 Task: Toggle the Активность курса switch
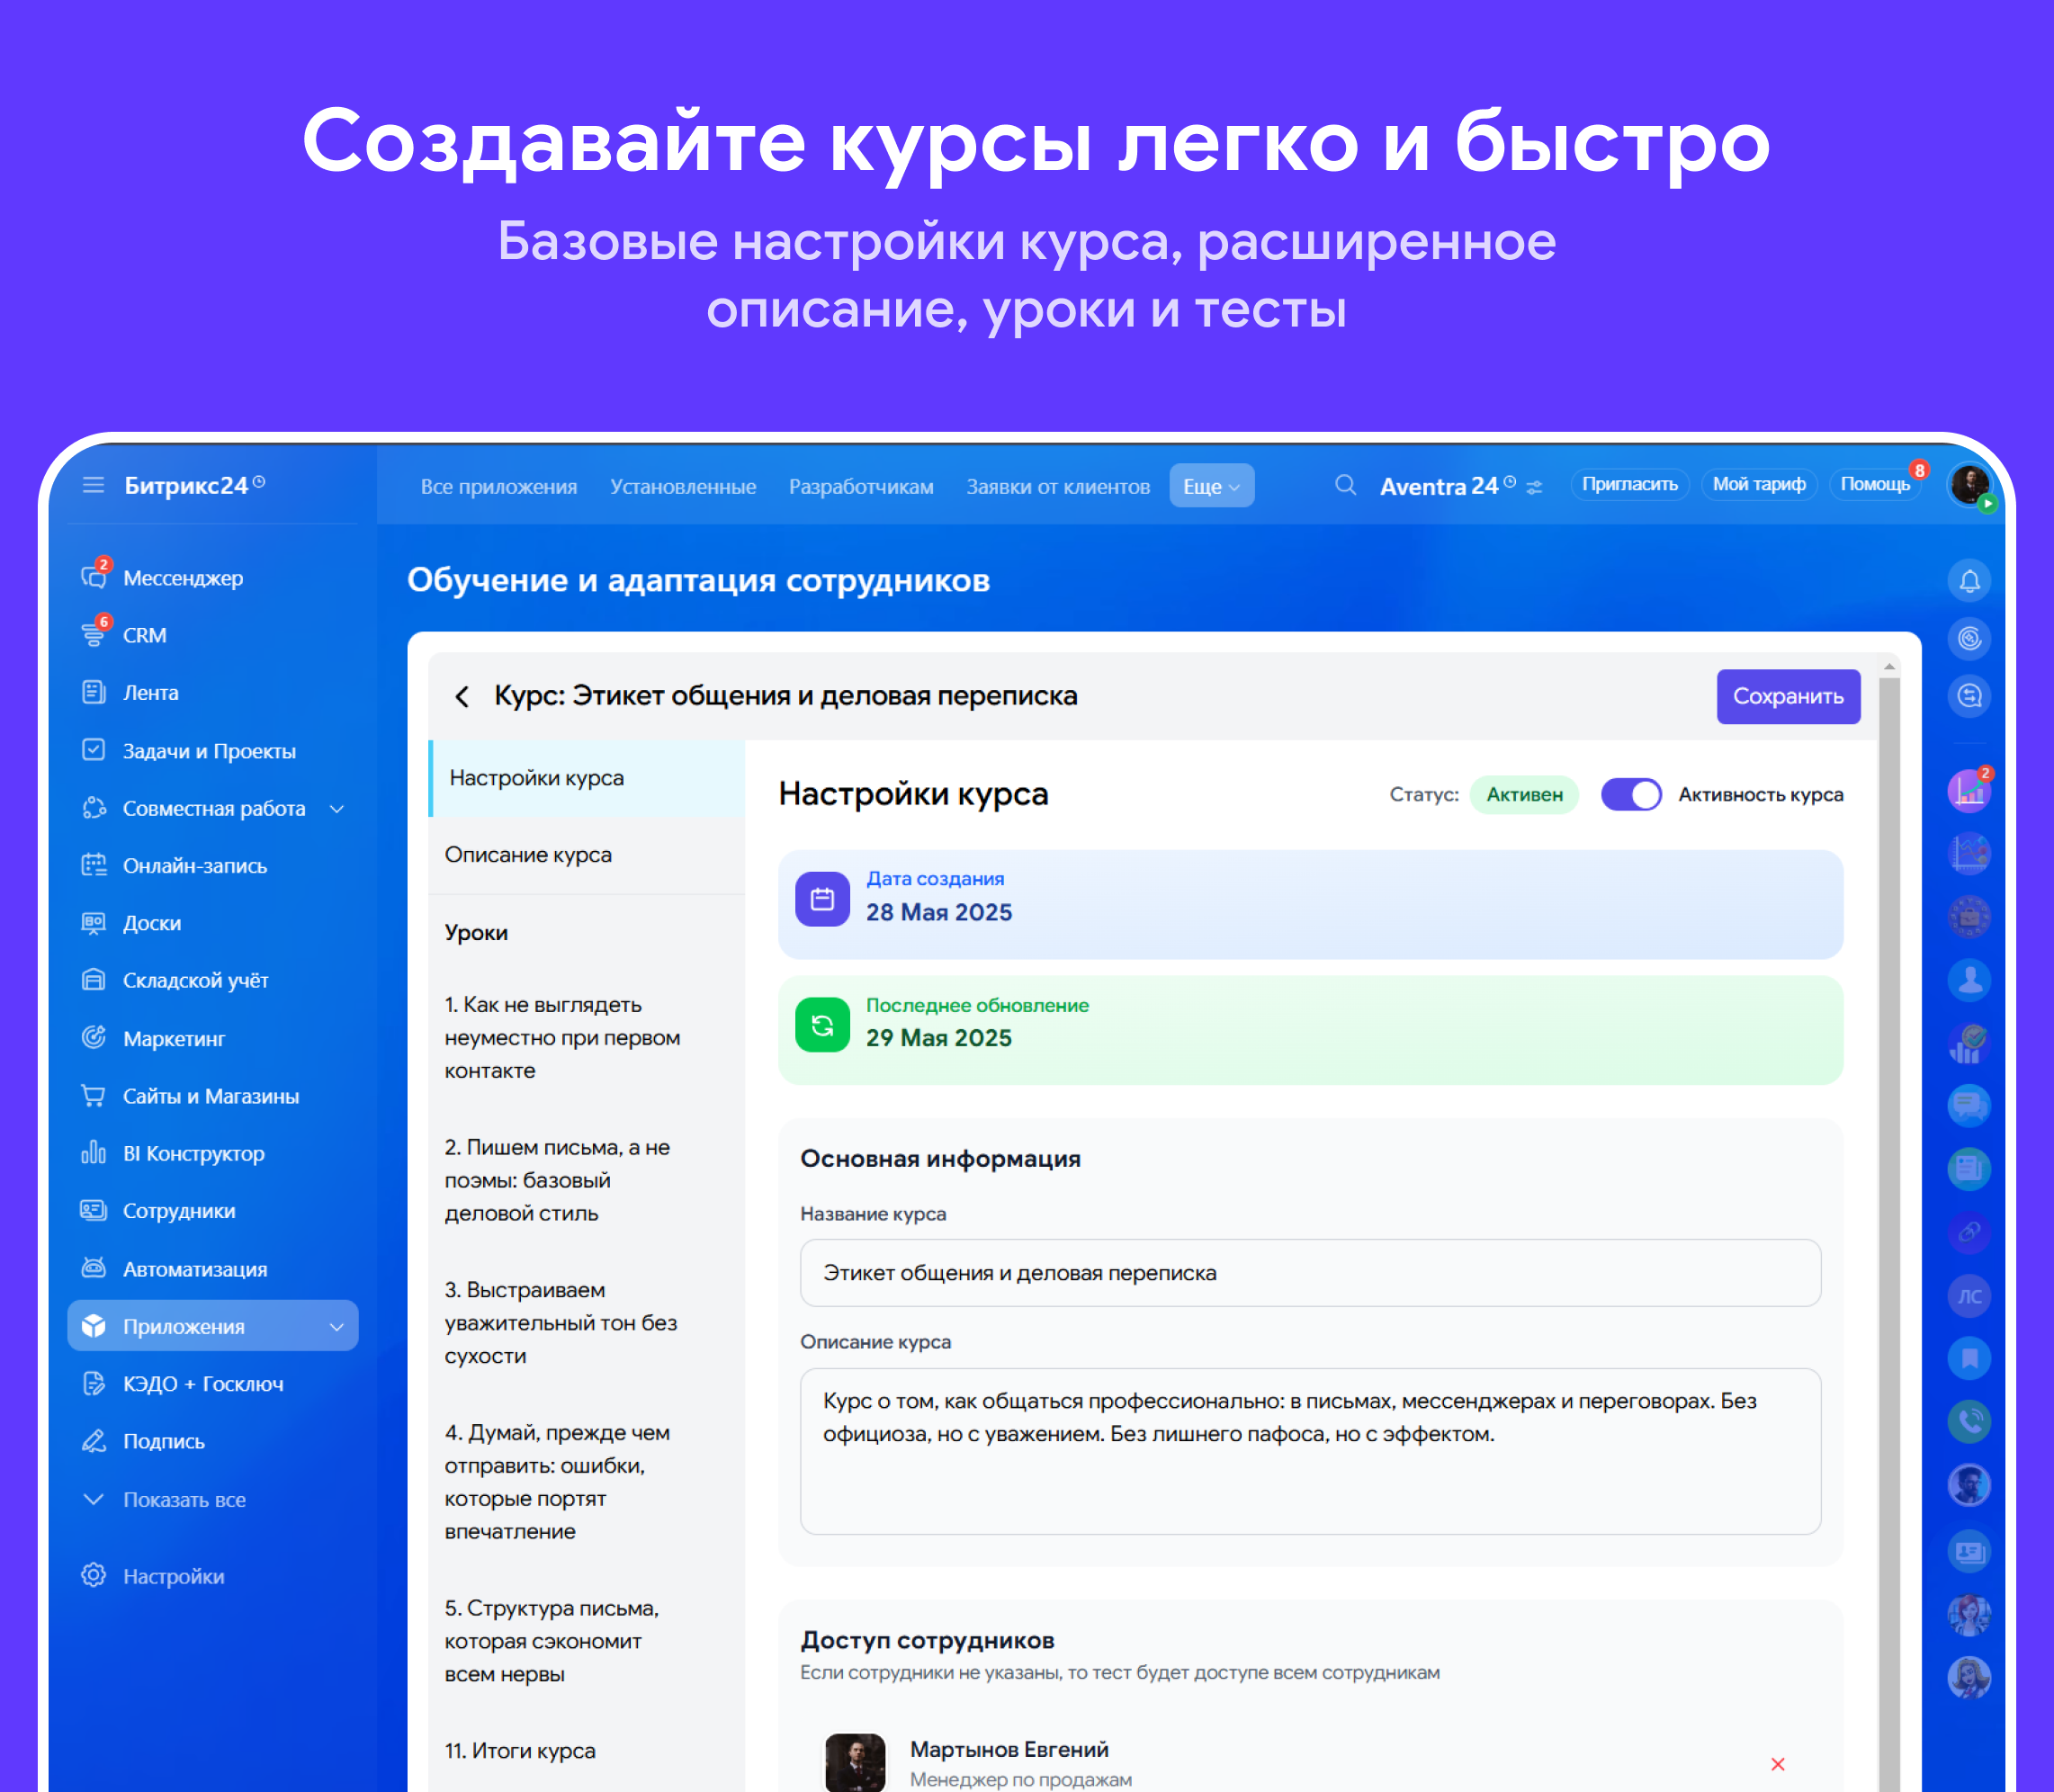(x=1630, y=795)
